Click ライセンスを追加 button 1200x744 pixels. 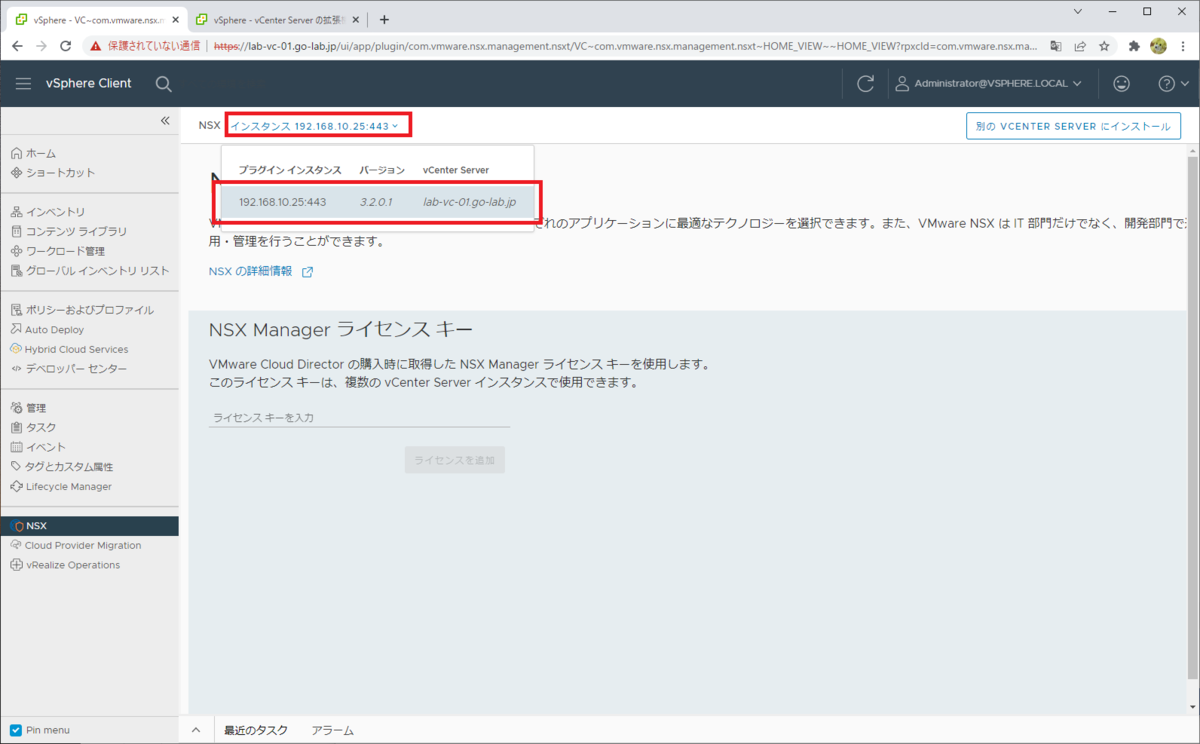[455, 460]
